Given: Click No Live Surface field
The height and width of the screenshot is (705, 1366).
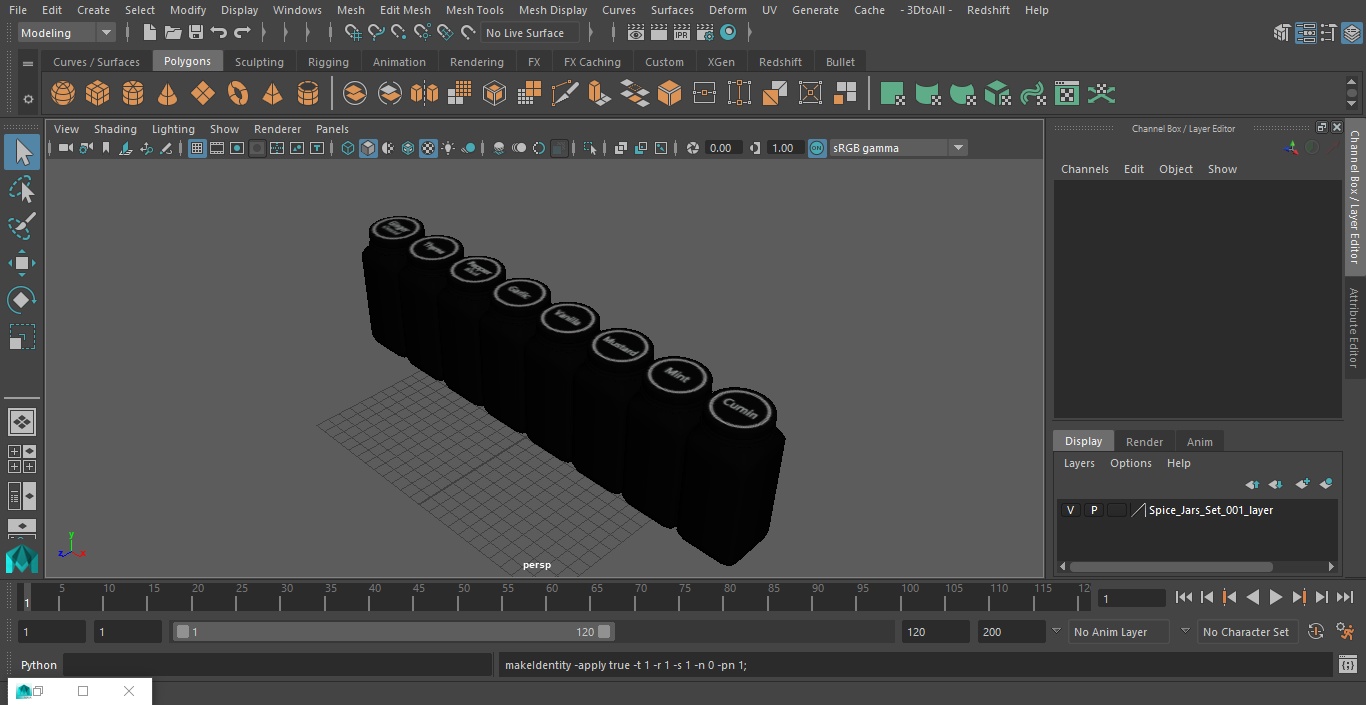Looking at the screenshot, I should click(x=530, y=33).
